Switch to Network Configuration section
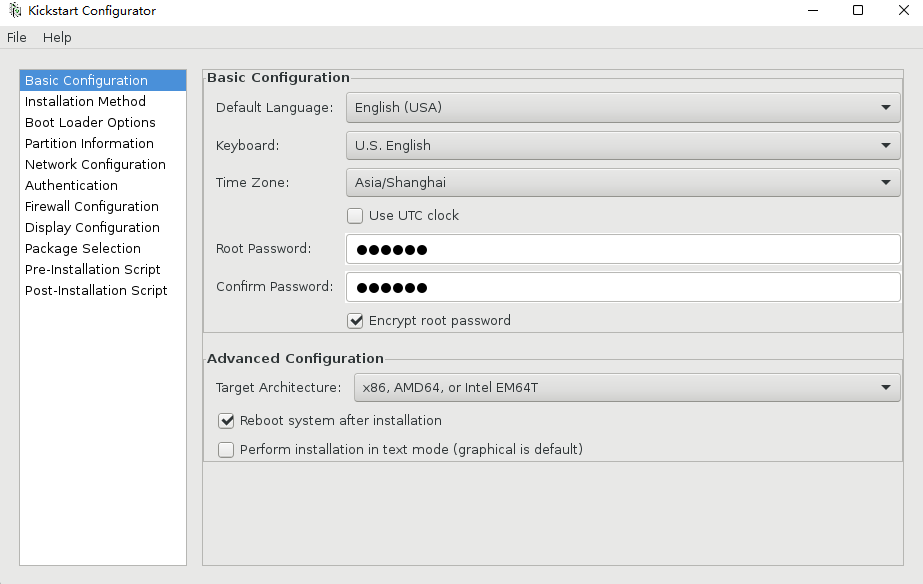The width and height of the screenshot is (923, 584). [103, 164]
